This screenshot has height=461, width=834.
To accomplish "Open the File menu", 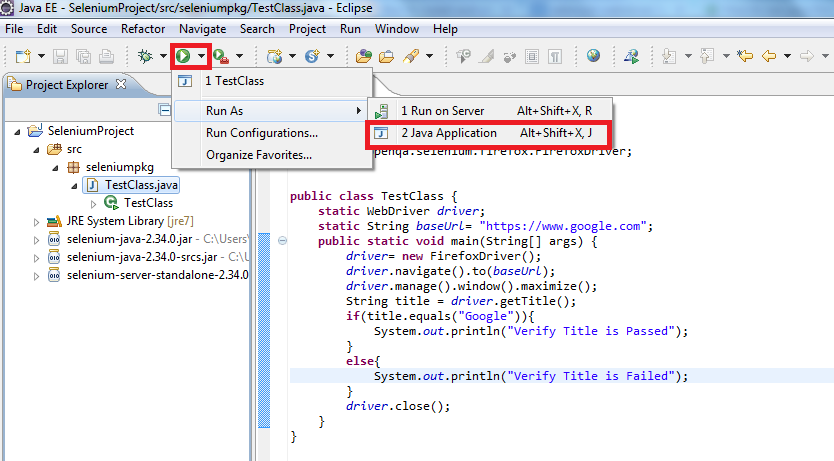I will (x=14, y=29).
